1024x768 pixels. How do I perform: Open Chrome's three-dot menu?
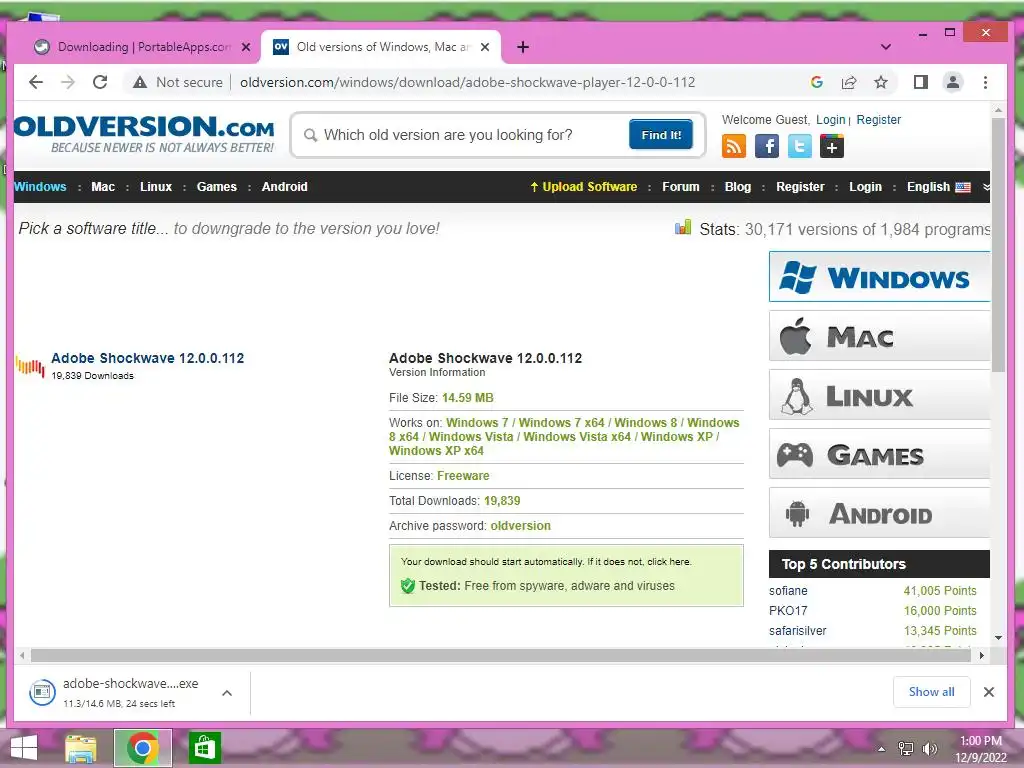pyautogui.click(x=985, y=82)
